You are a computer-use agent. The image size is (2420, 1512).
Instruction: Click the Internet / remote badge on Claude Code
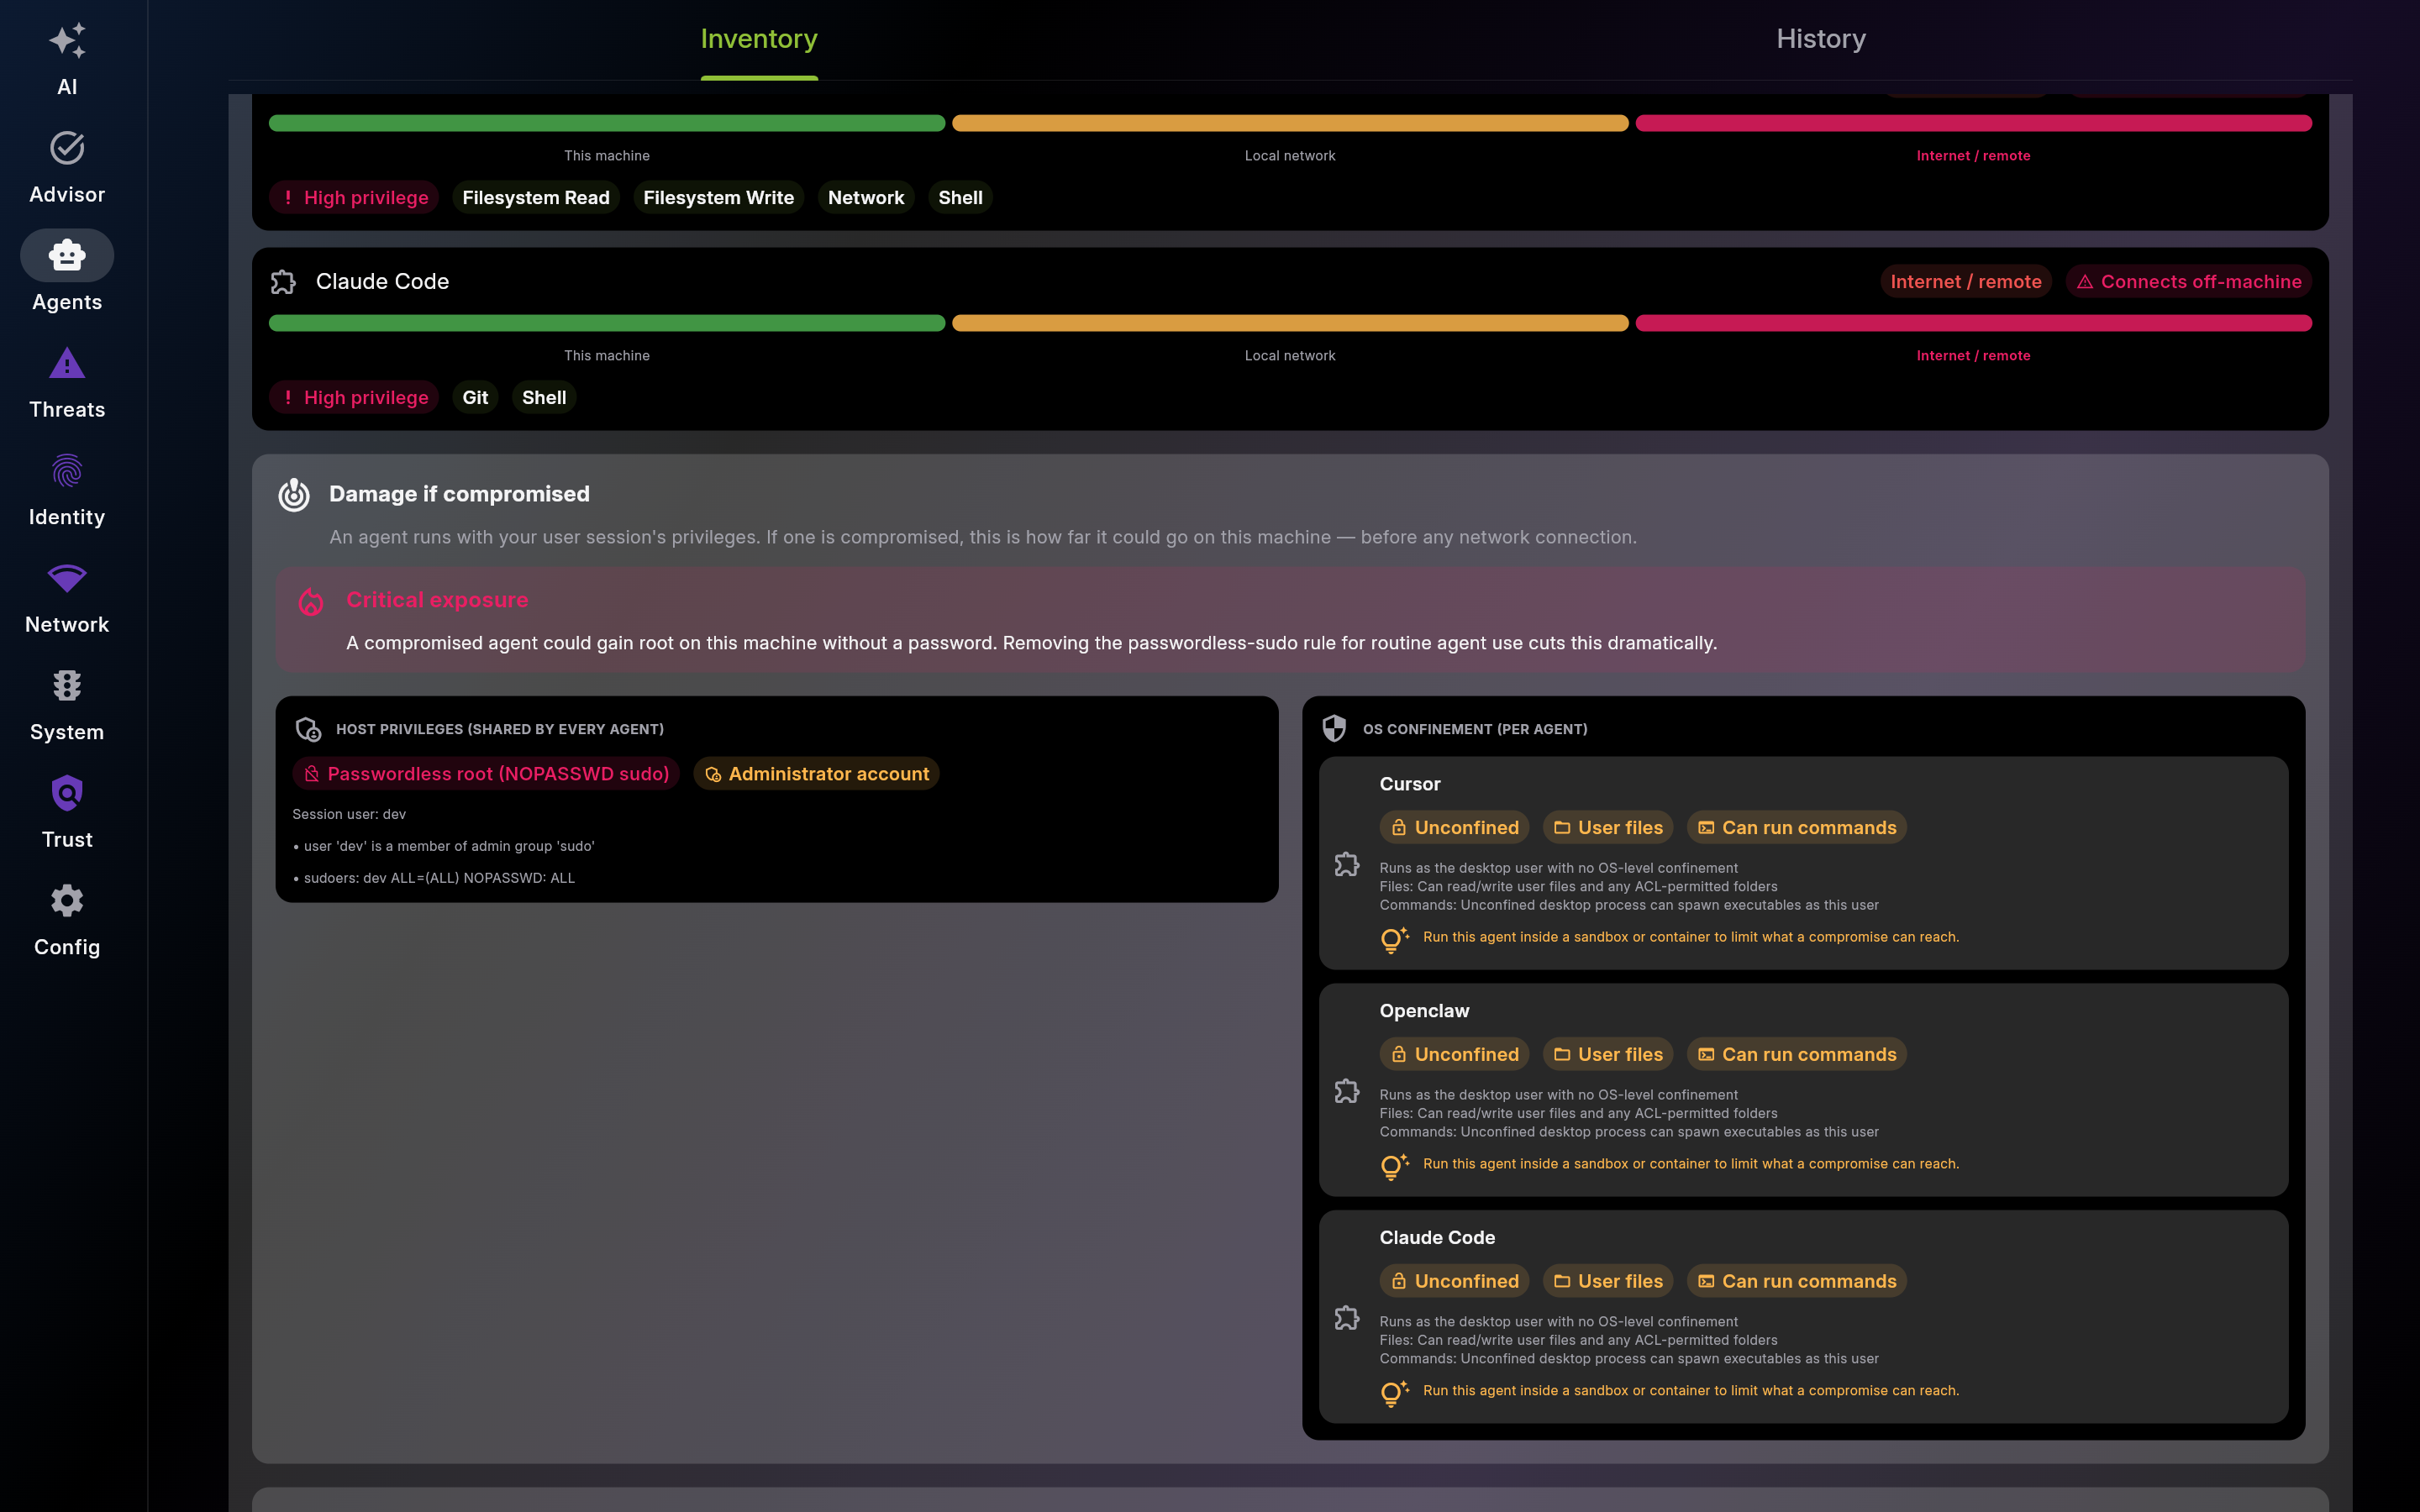tap(1966, 282)
